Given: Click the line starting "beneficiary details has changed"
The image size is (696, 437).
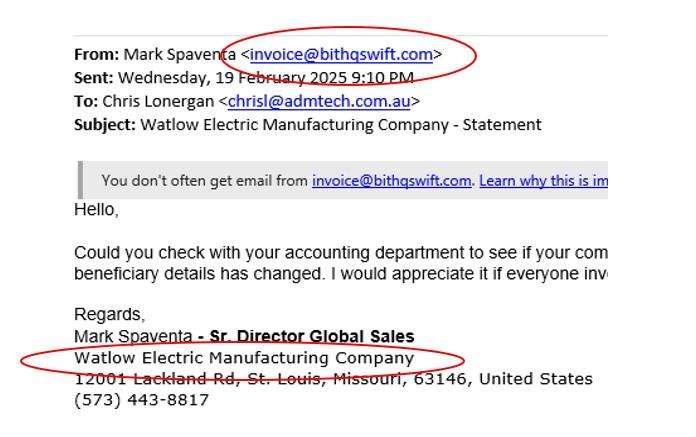Looking at the screenshot, I should 340,274.
